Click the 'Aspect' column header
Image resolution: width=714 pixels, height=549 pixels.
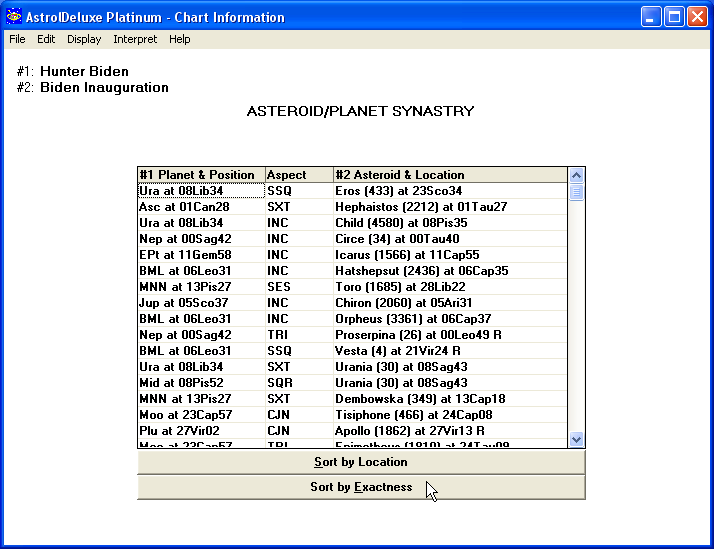click(299, 175)
